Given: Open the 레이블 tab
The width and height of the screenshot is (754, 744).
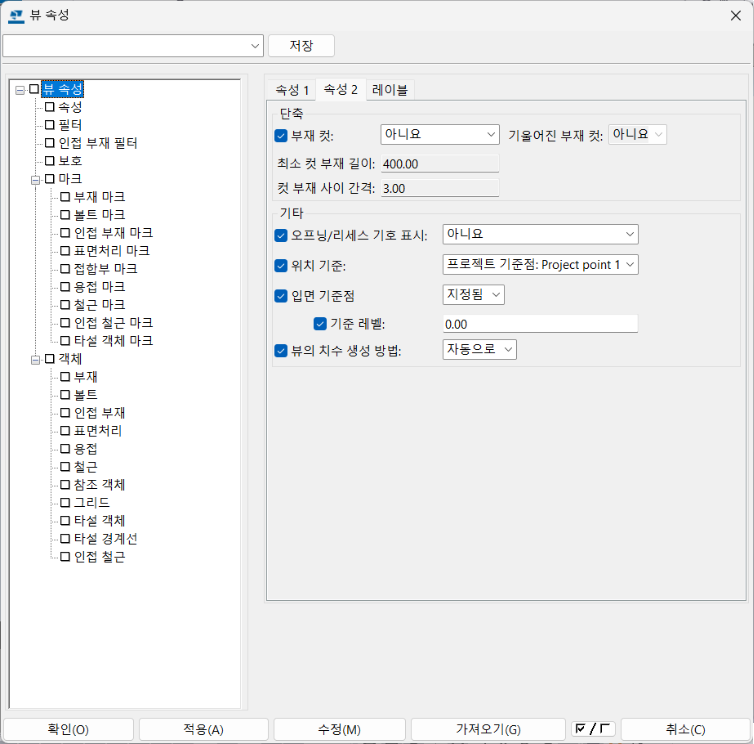Looking at the screenshot, I should [390, 89].
